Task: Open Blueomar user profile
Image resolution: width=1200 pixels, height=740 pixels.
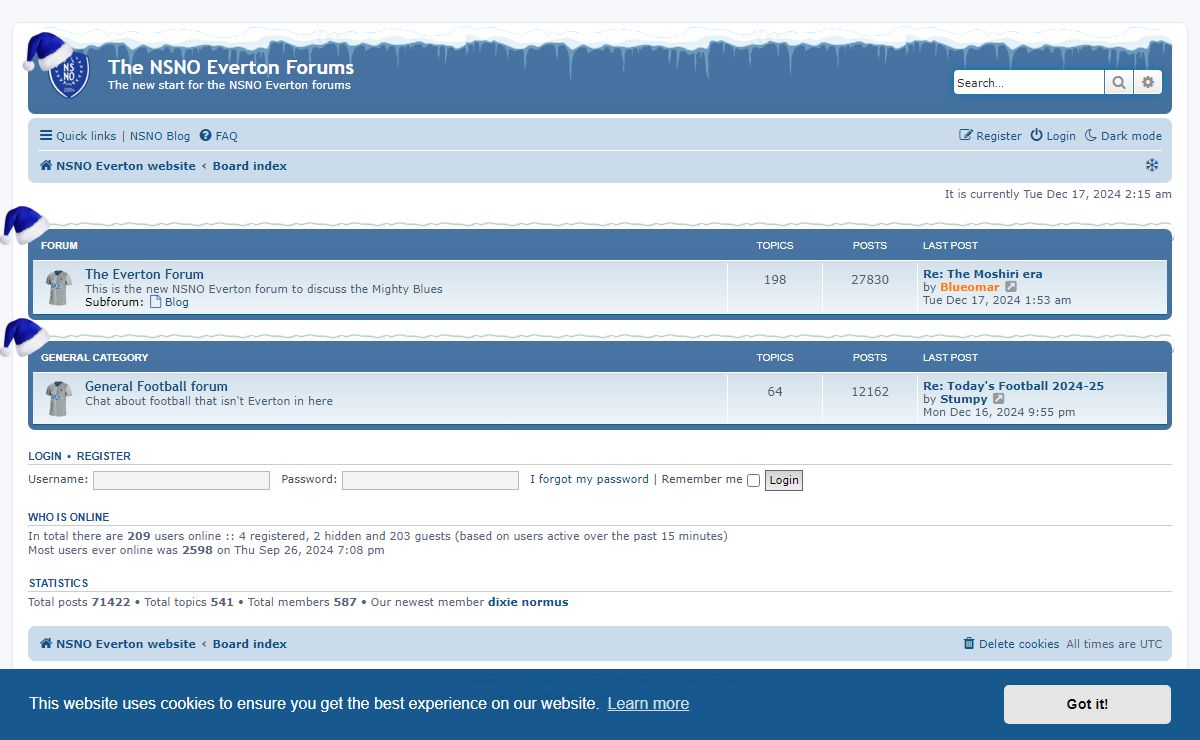Action: click(x=970, y=287)
